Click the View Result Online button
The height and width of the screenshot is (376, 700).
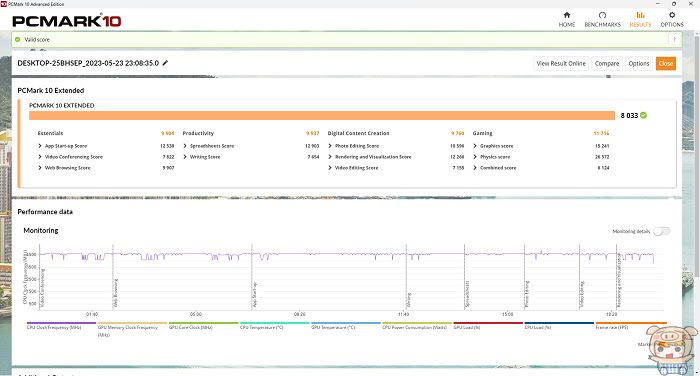pyautogui.click(x=561, y=63)
